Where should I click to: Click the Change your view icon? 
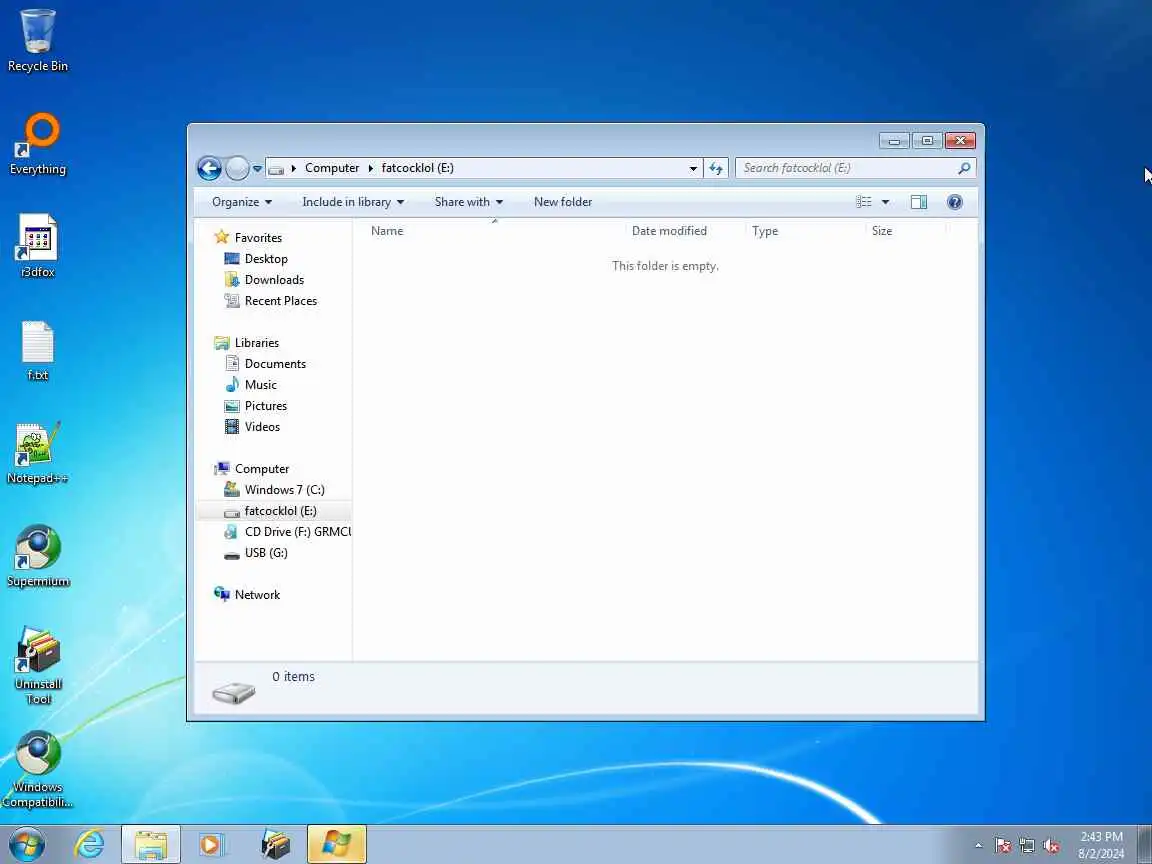pyautogui.click(x=864, y=202)
